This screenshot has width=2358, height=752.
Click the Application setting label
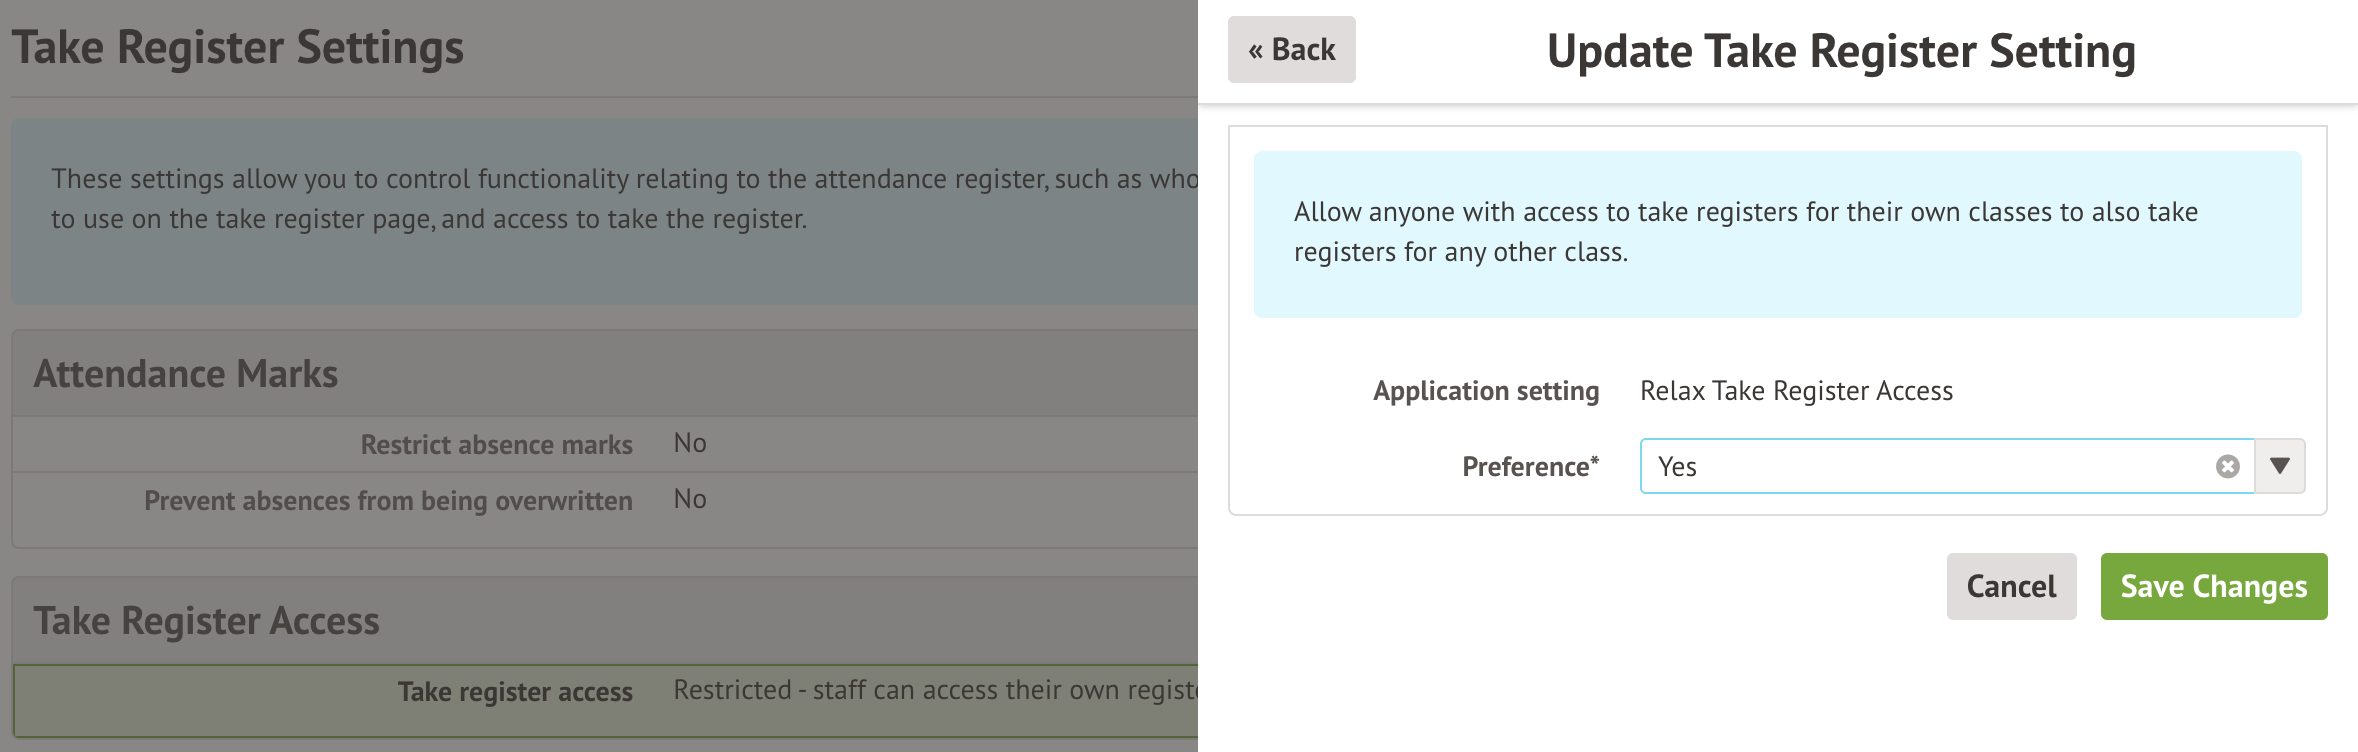coord(1485,391)
